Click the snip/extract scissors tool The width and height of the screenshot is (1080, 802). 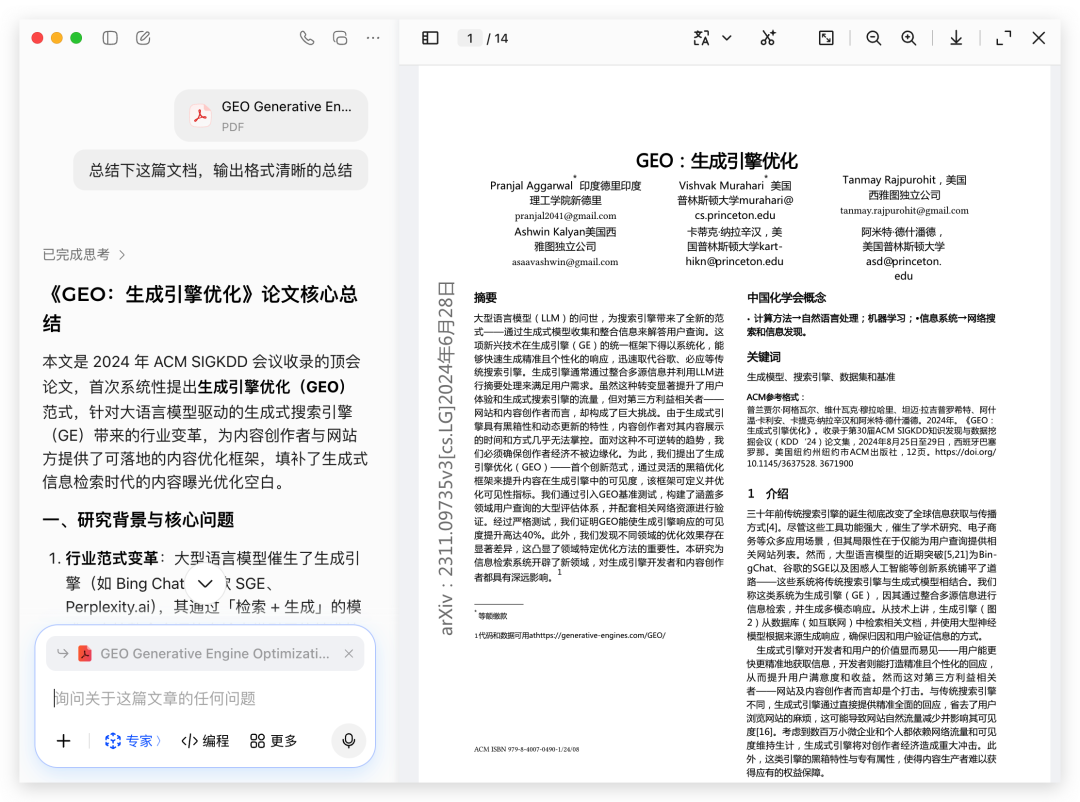tap(768, 38)
